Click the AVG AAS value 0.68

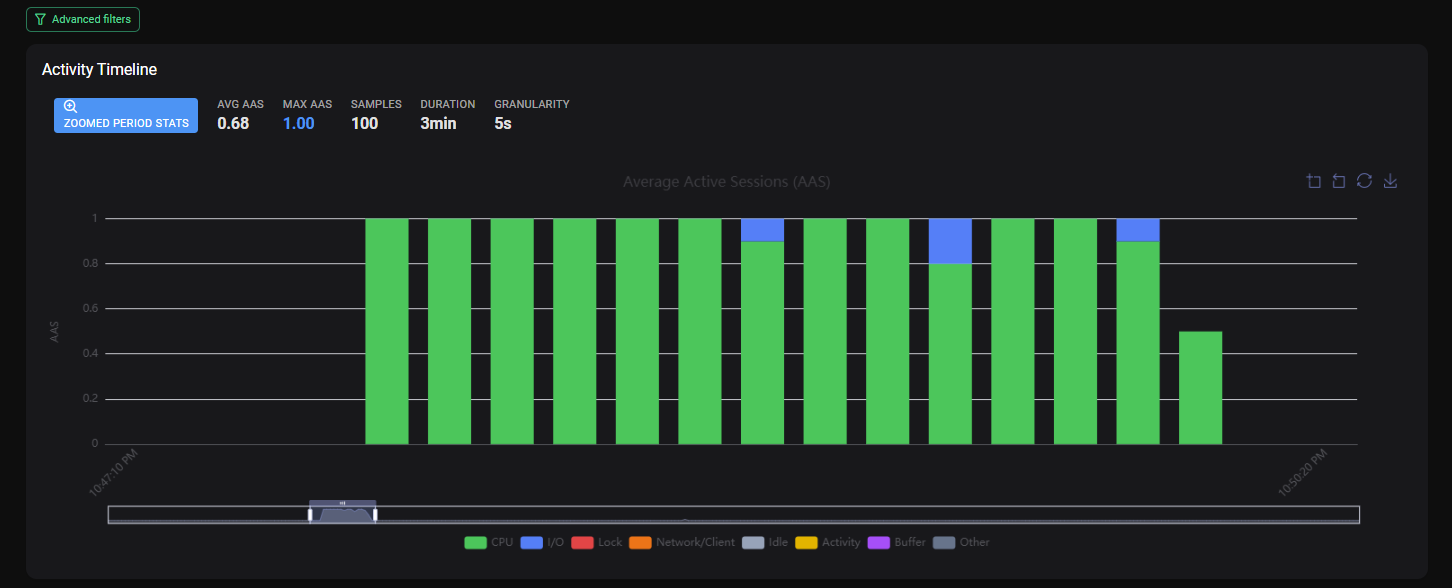tap(233, 124)
